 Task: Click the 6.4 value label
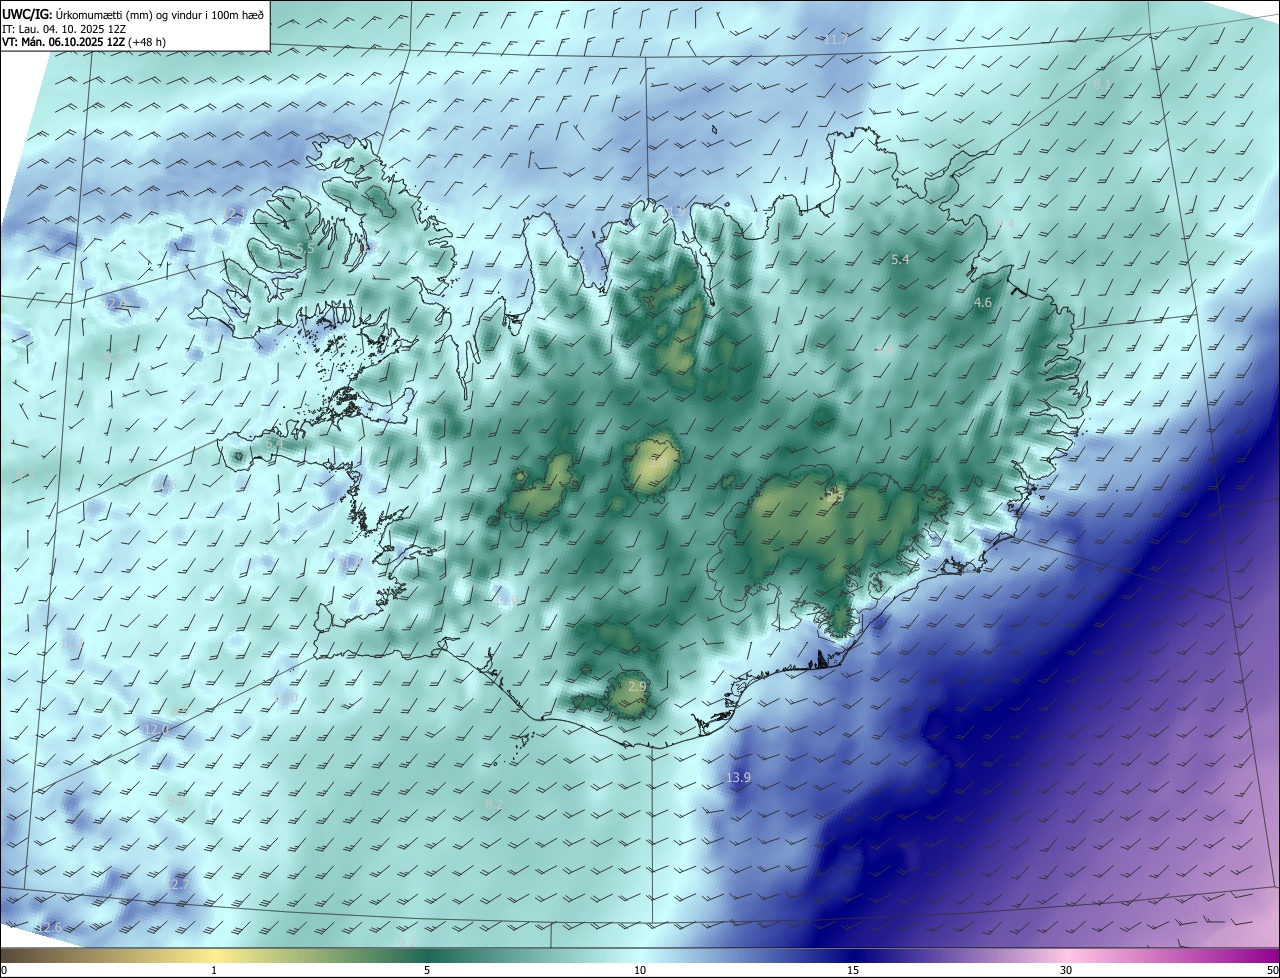(274, 444)
